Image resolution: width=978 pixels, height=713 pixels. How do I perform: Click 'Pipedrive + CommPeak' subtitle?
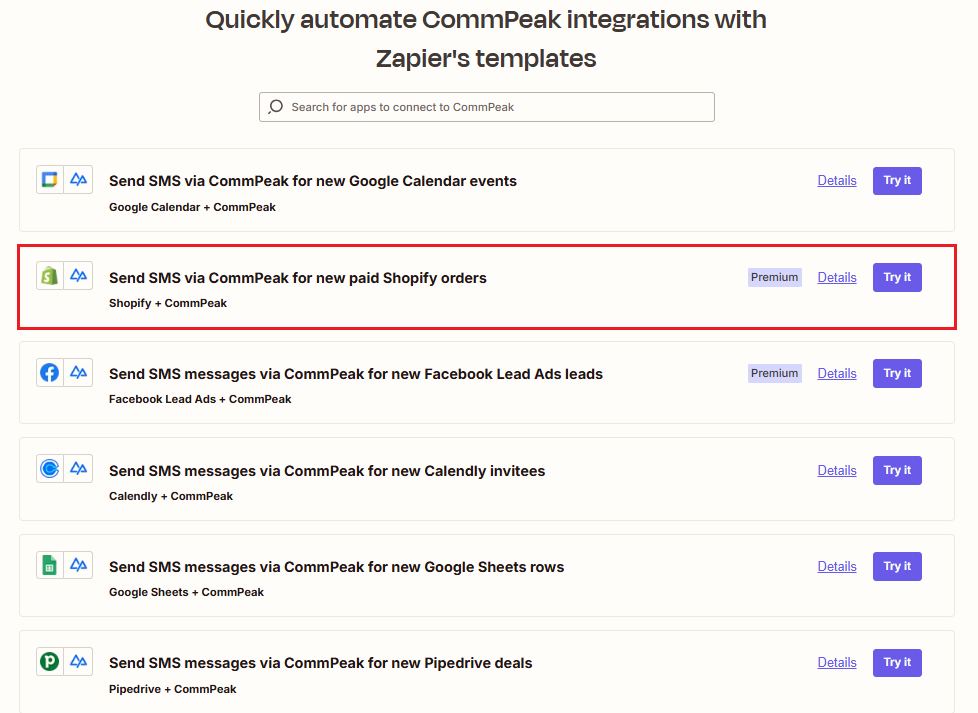click(x=172, y=689)
